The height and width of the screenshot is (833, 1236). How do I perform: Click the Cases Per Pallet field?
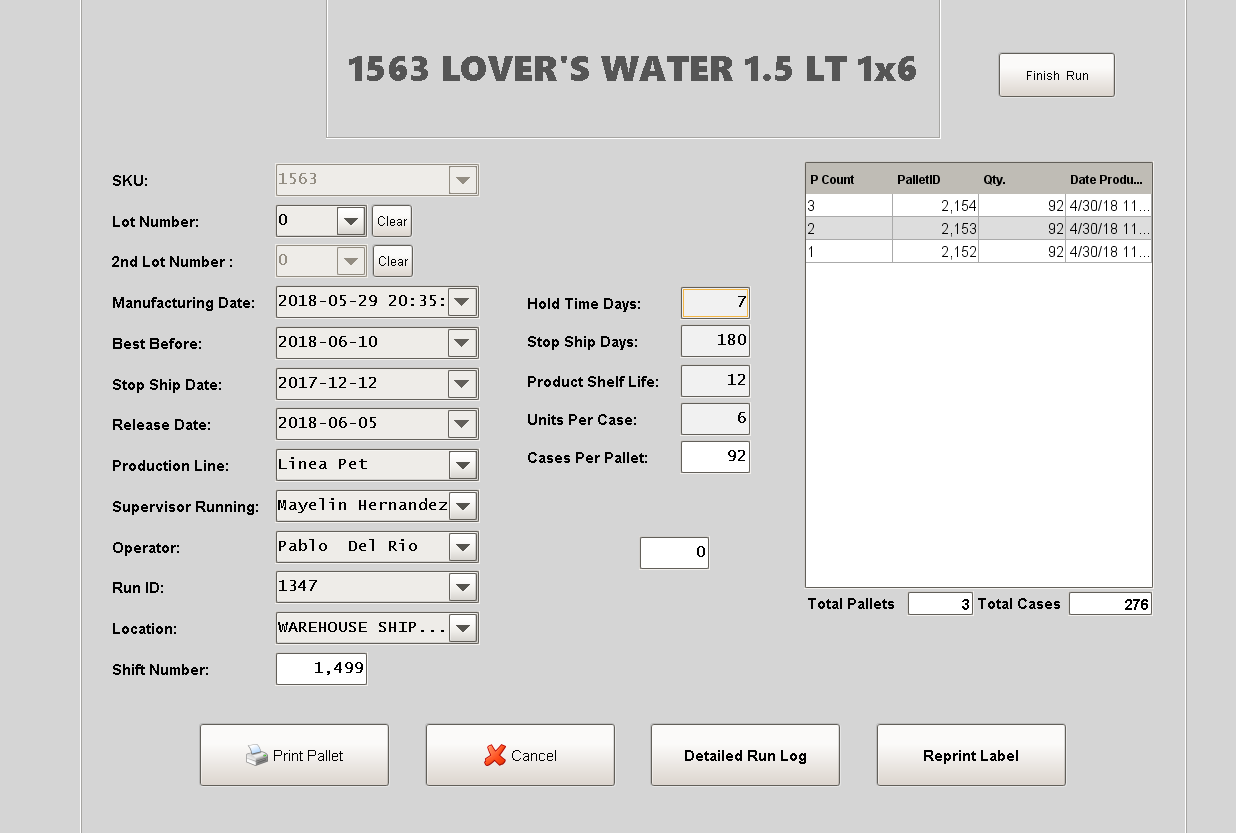[715, 457]
